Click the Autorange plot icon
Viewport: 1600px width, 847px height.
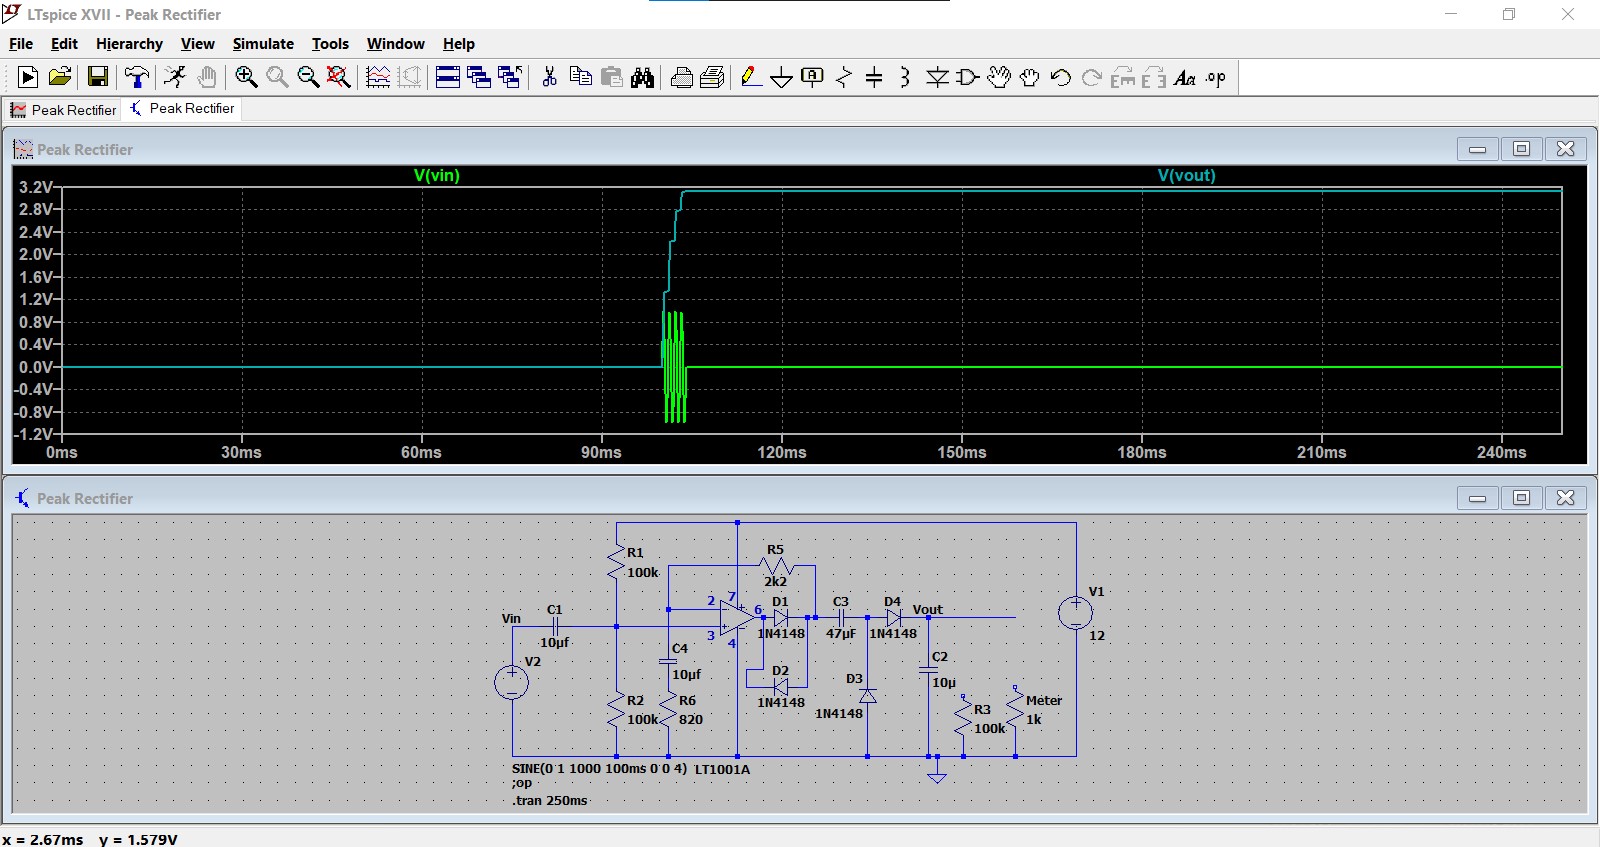(x=378, y=77)
